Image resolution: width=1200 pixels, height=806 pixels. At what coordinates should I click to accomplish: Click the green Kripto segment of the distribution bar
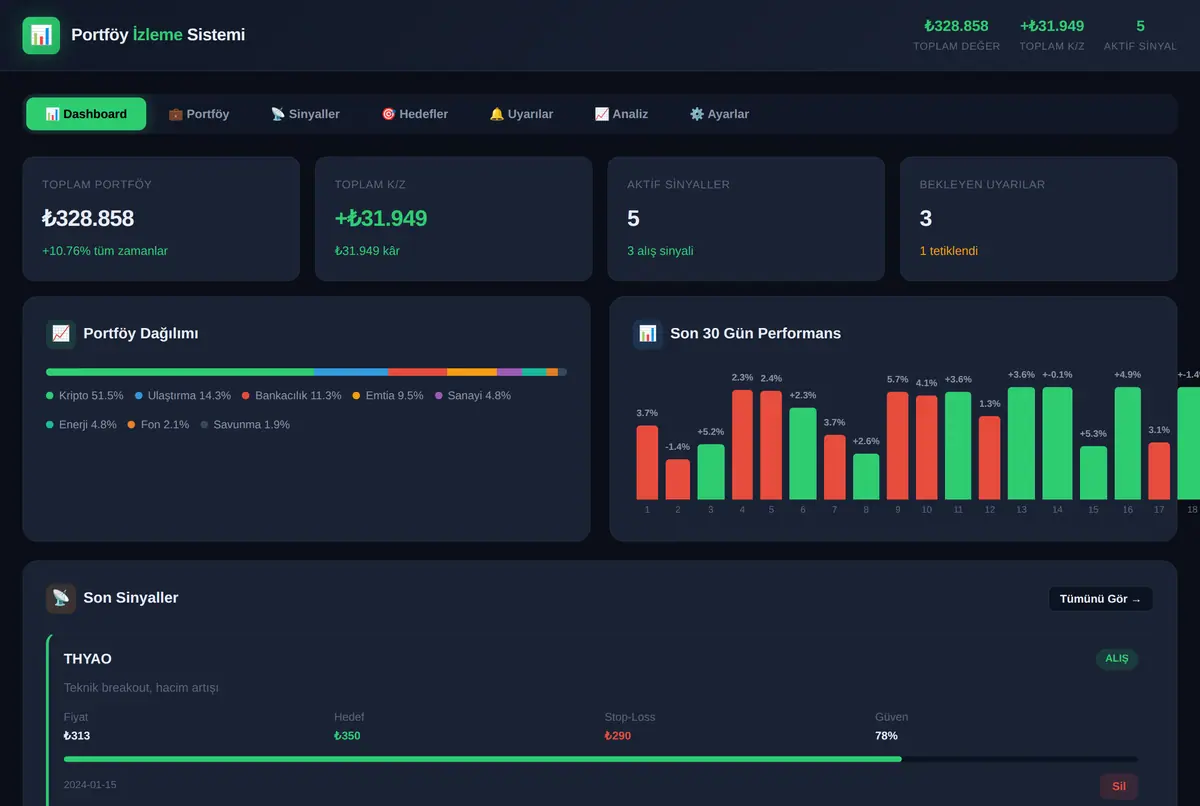coord(180,372)
